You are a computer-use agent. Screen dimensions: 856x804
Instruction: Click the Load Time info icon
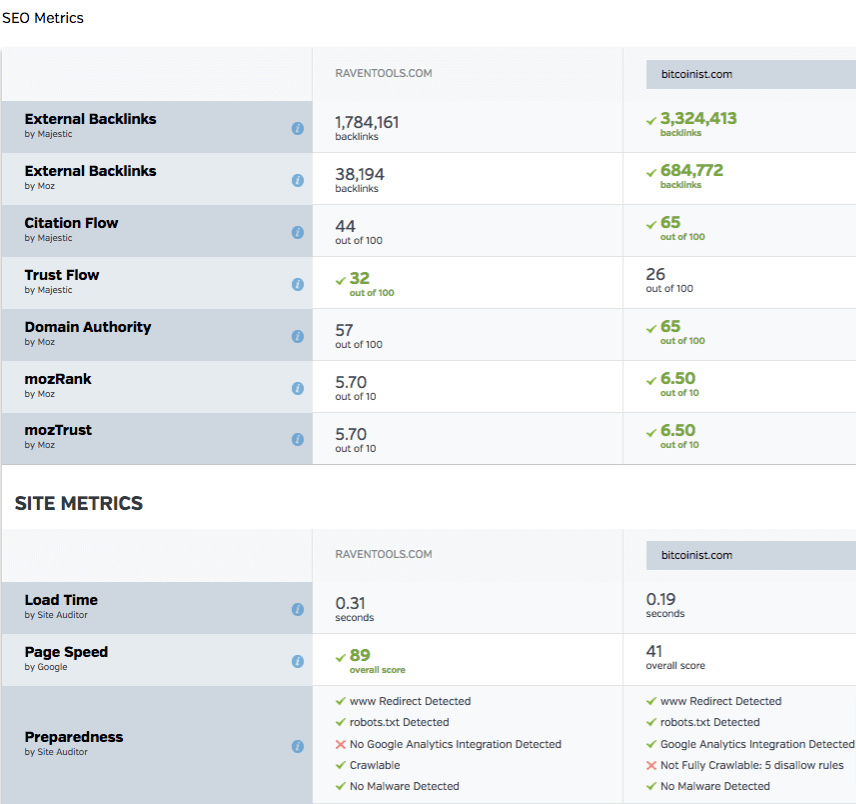tap(297, 608)
